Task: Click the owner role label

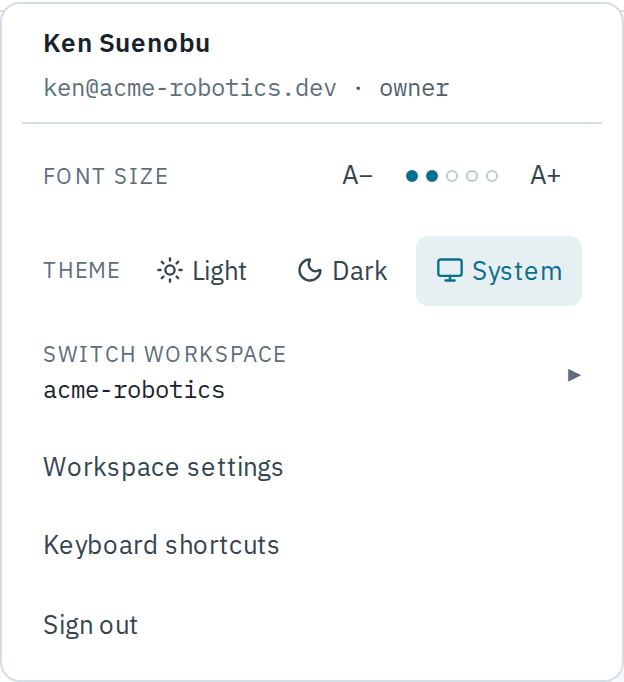Action: coord(414,88)
